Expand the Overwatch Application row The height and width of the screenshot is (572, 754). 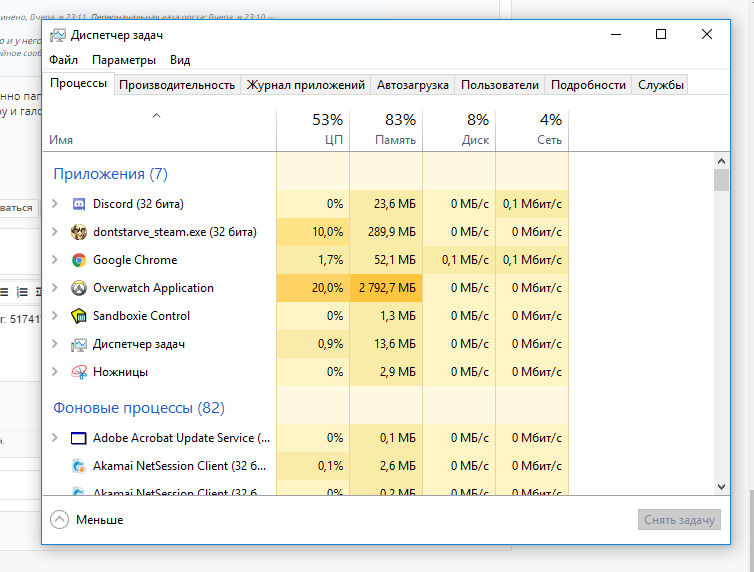[x=55, y=287]
